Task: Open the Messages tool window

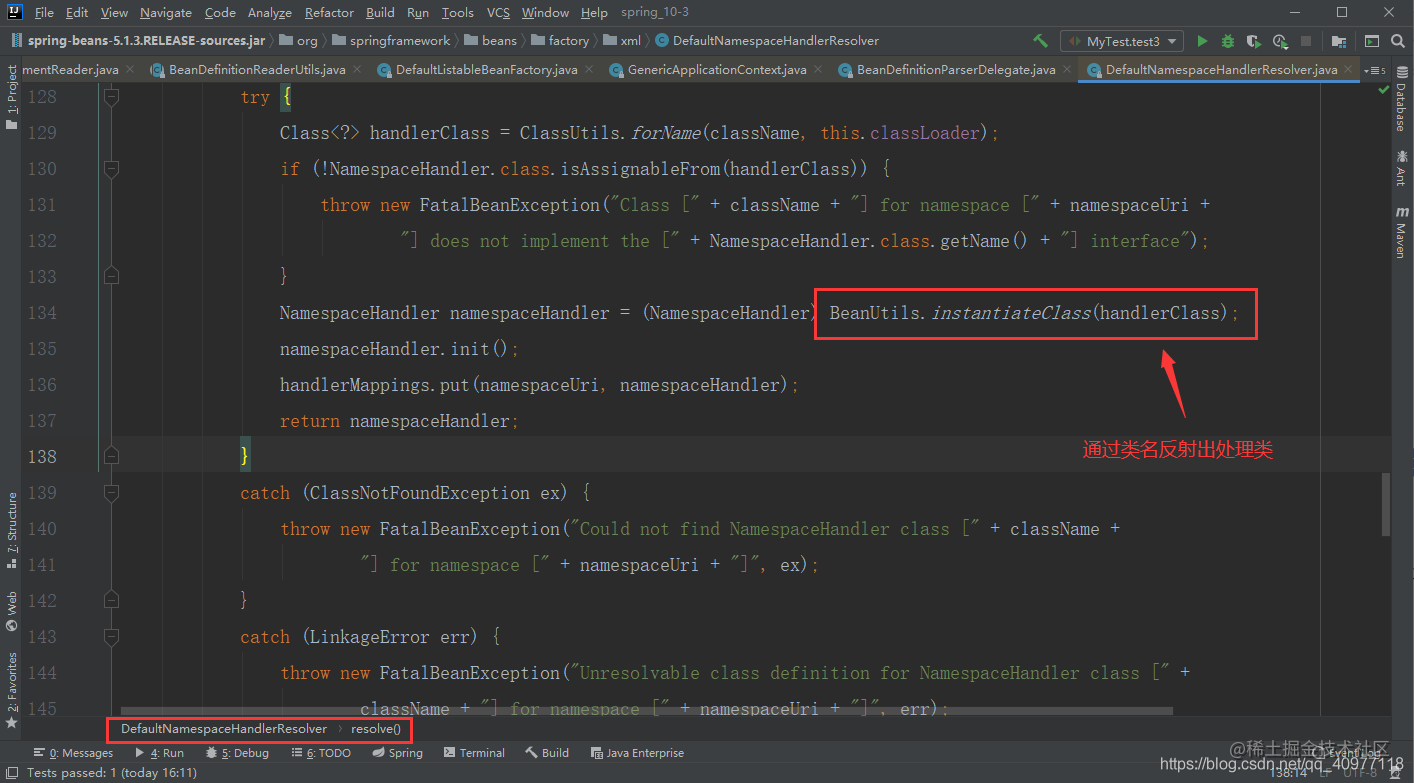Action: 73,753
